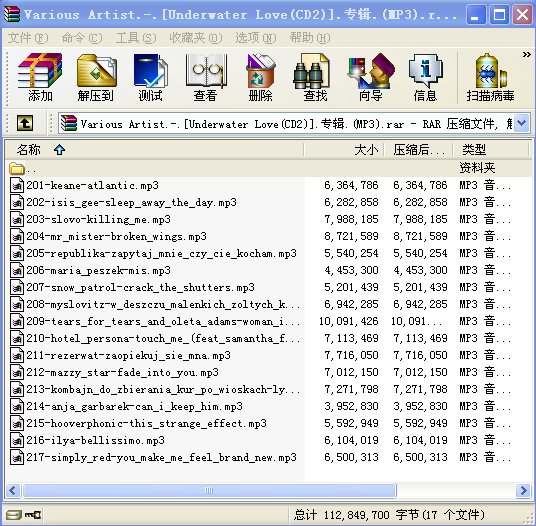Image resolution: width=536 pixels, height=526 pixels.
Task: Minimize the WinRAR window
Action: (476, 15)
